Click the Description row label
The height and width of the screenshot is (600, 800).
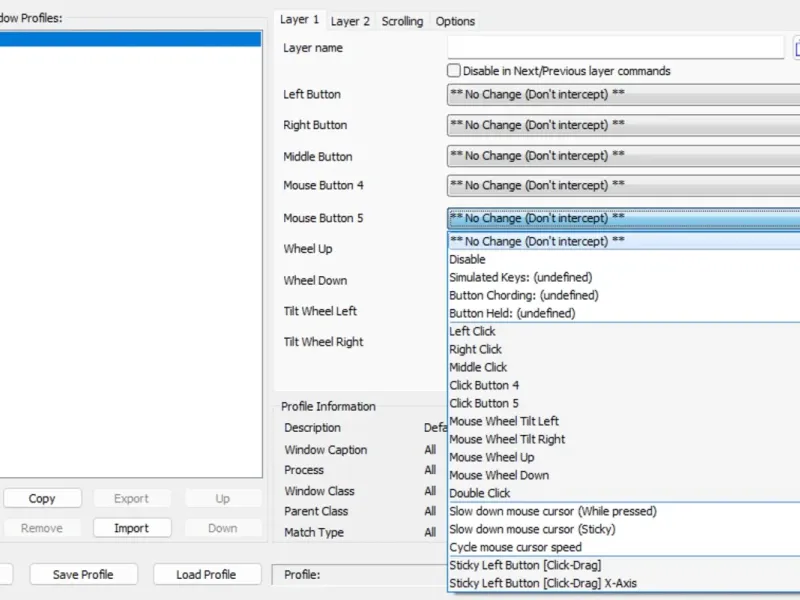pos(312,428)
